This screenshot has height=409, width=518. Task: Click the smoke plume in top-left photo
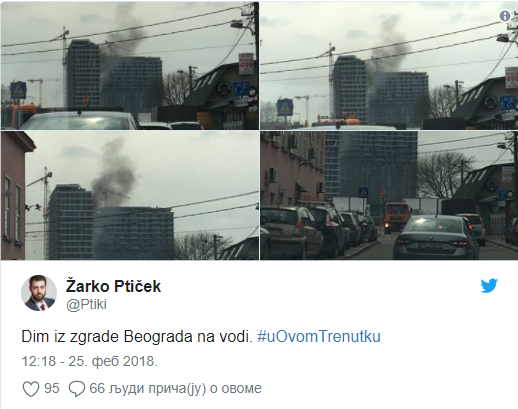click(125, 32)
